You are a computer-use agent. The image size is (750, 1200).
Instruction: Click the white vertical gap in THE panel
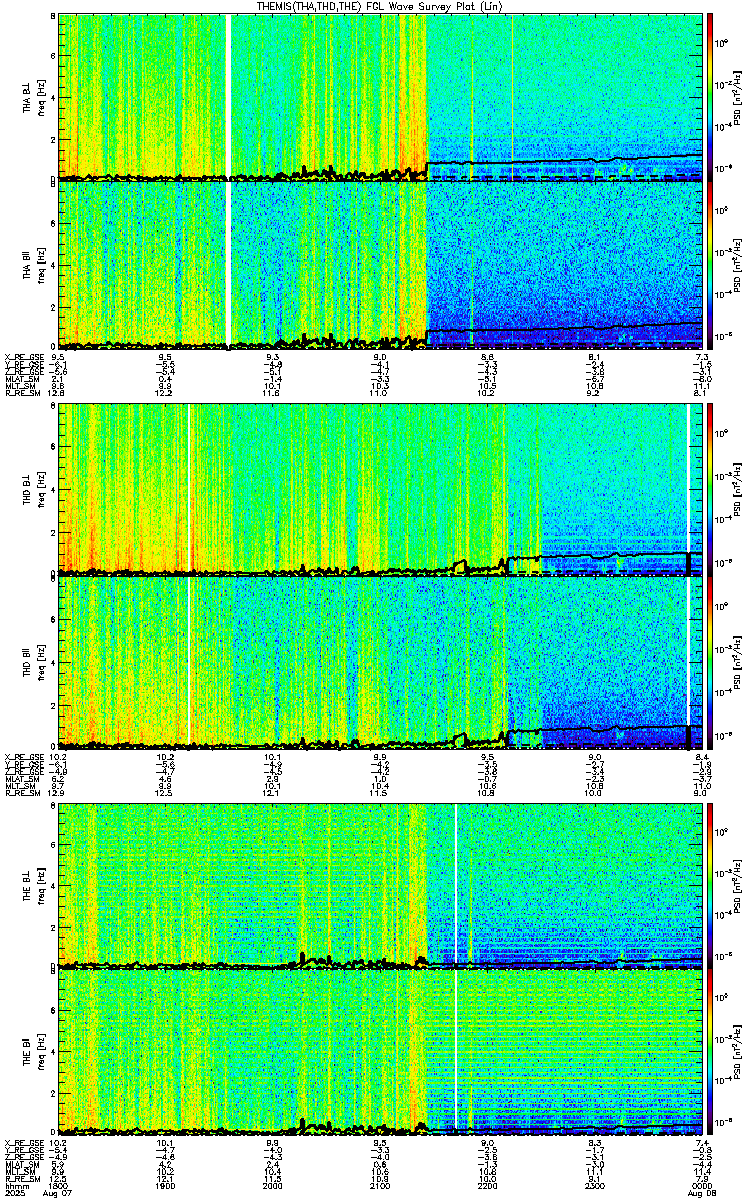click(456, 968)
